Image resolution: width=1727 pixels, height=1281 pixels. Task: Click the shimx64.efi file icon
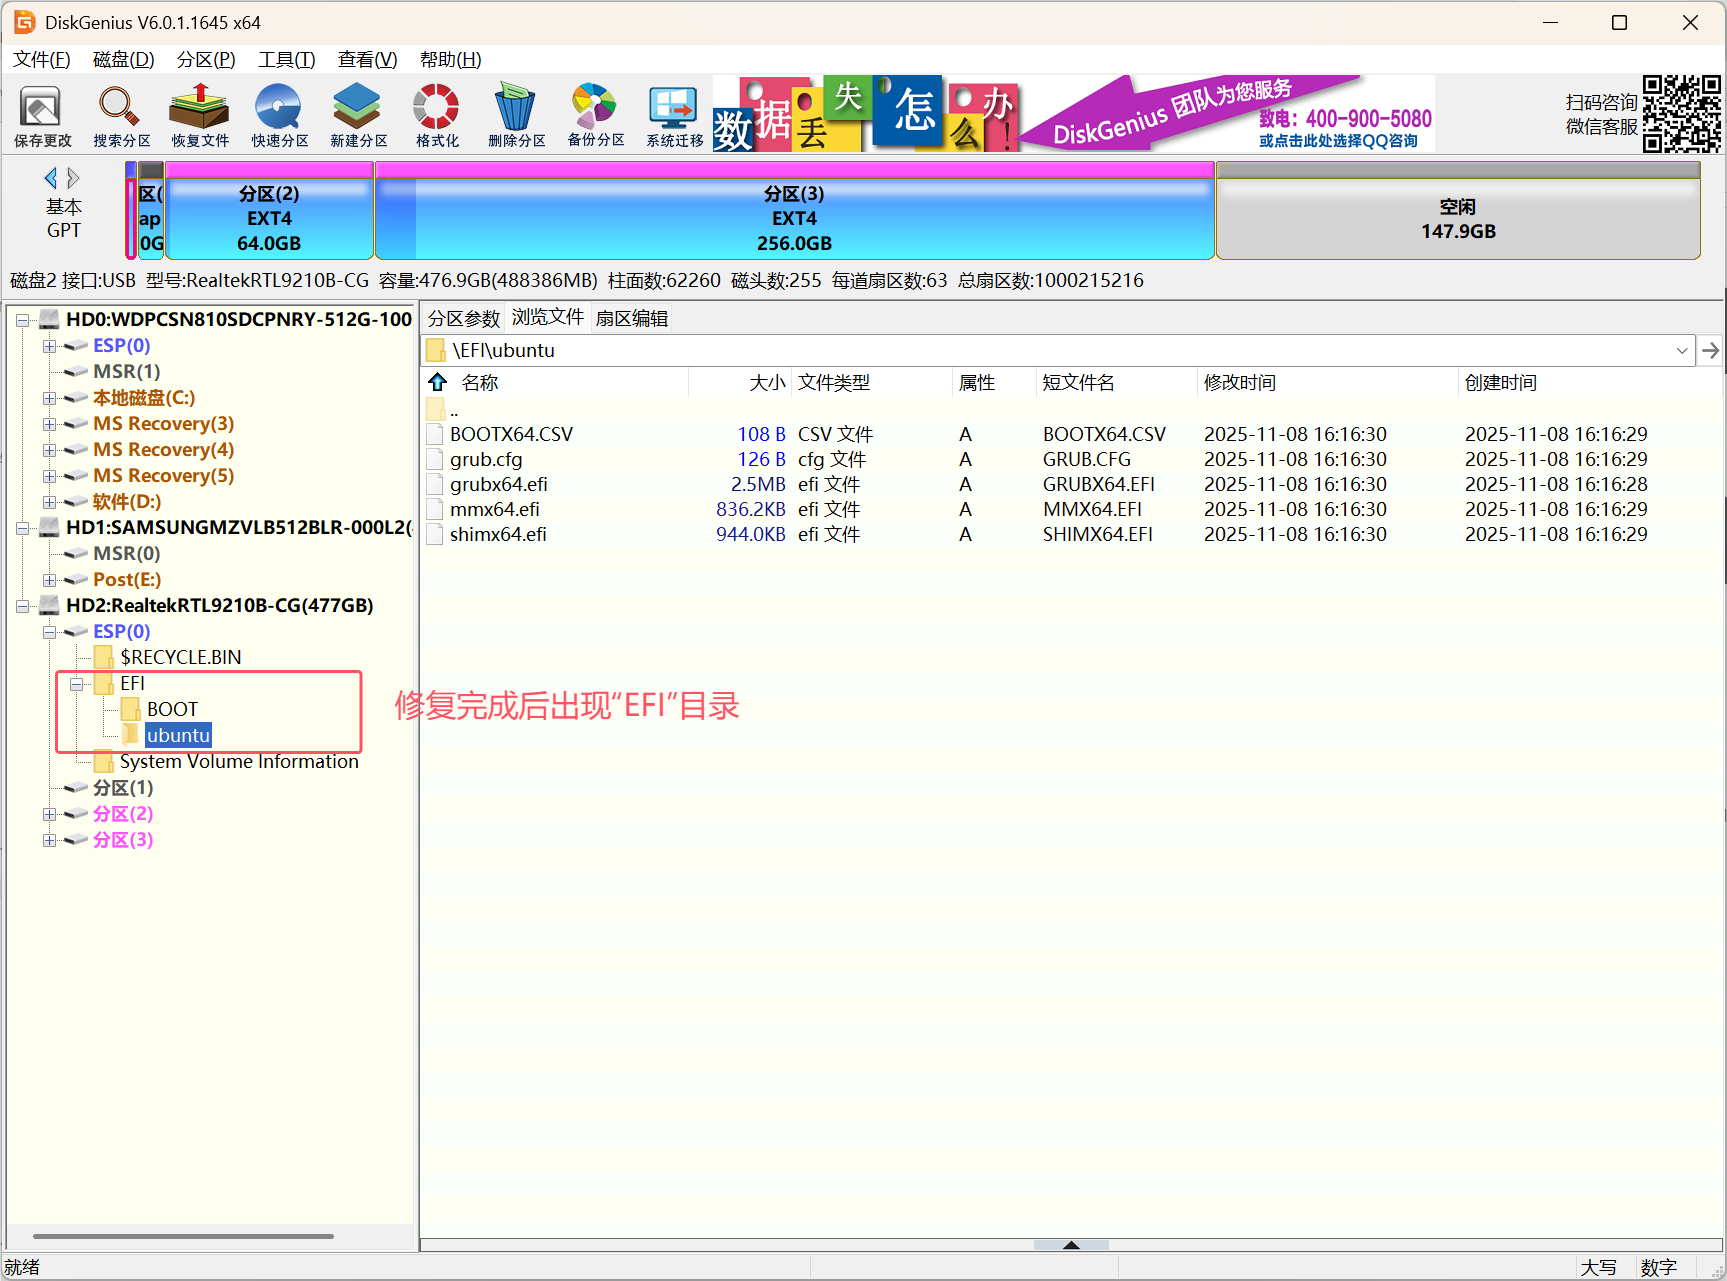tap(435, 534)
